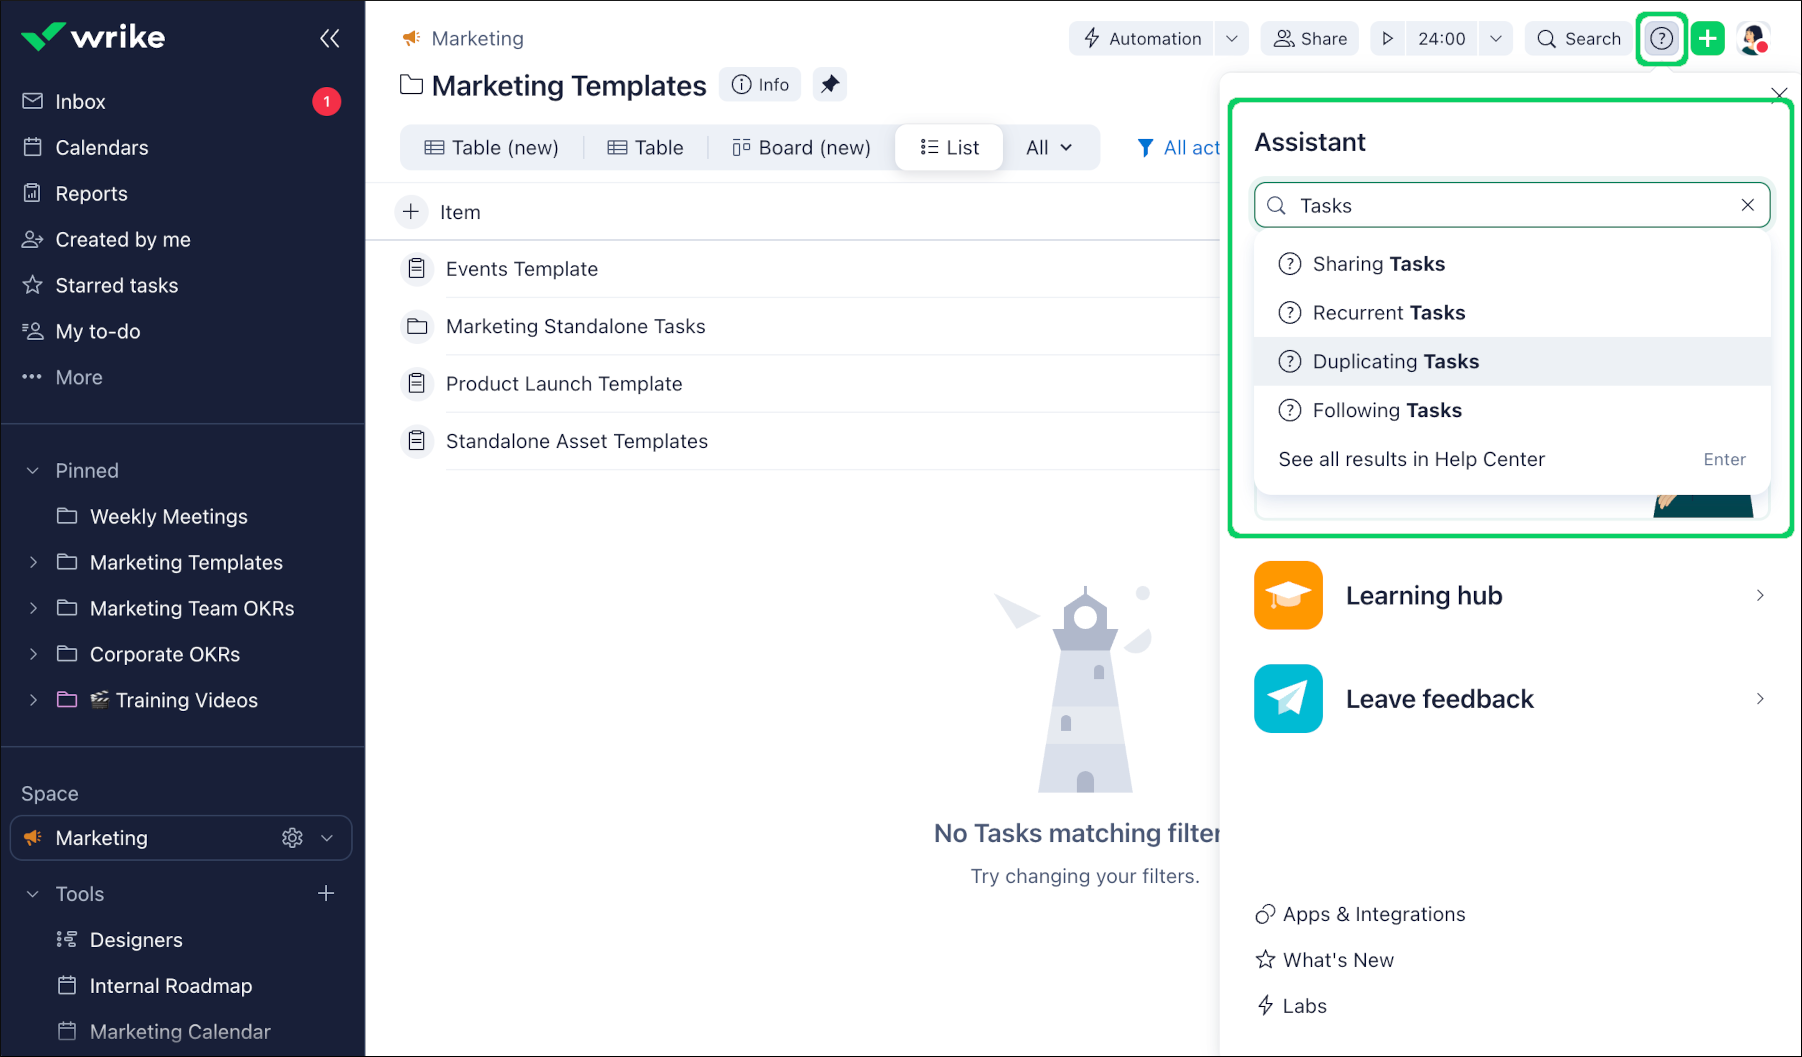Collapse the Pinned section
This screenshot has width=1802, height=1057.
(x=33, y=471)
